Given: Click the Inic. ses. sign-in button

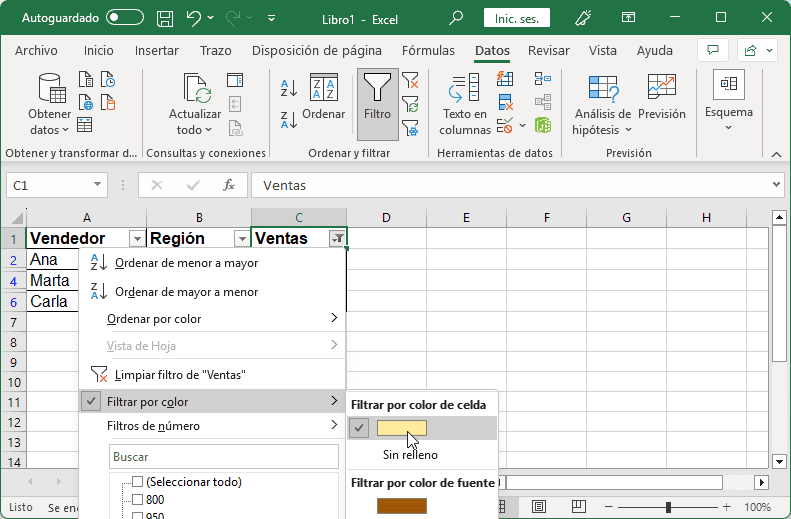Looking at the screenshot, I should pos(516,18).
